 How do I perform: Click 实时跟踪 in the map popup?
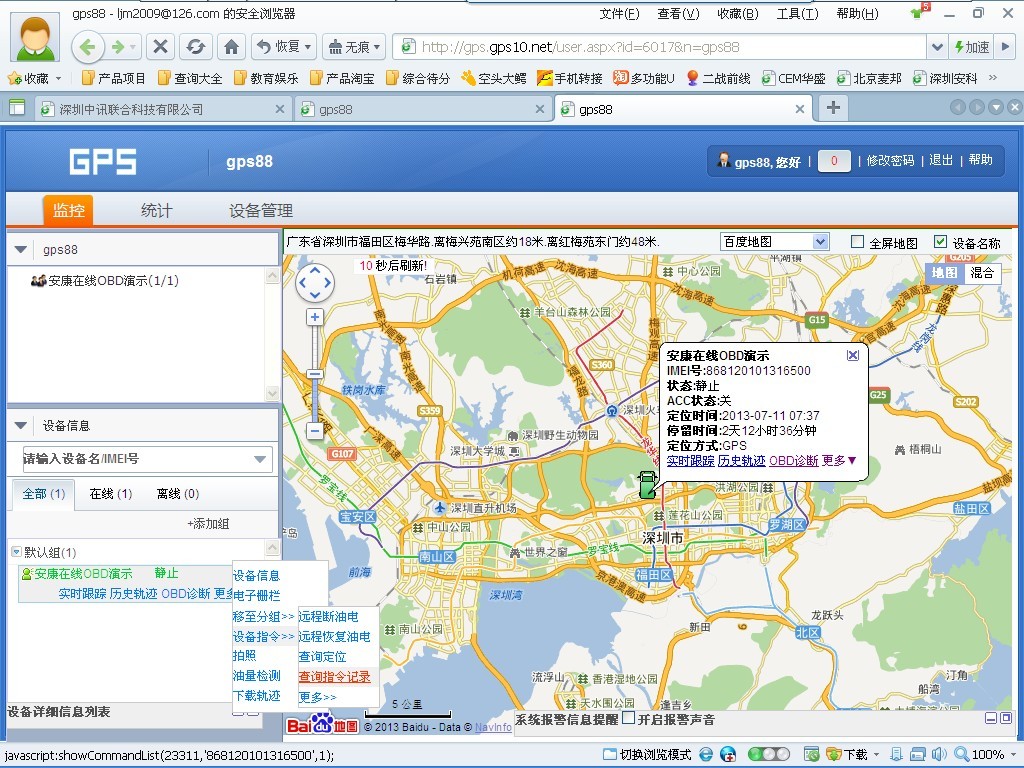[x=690, y=461]
